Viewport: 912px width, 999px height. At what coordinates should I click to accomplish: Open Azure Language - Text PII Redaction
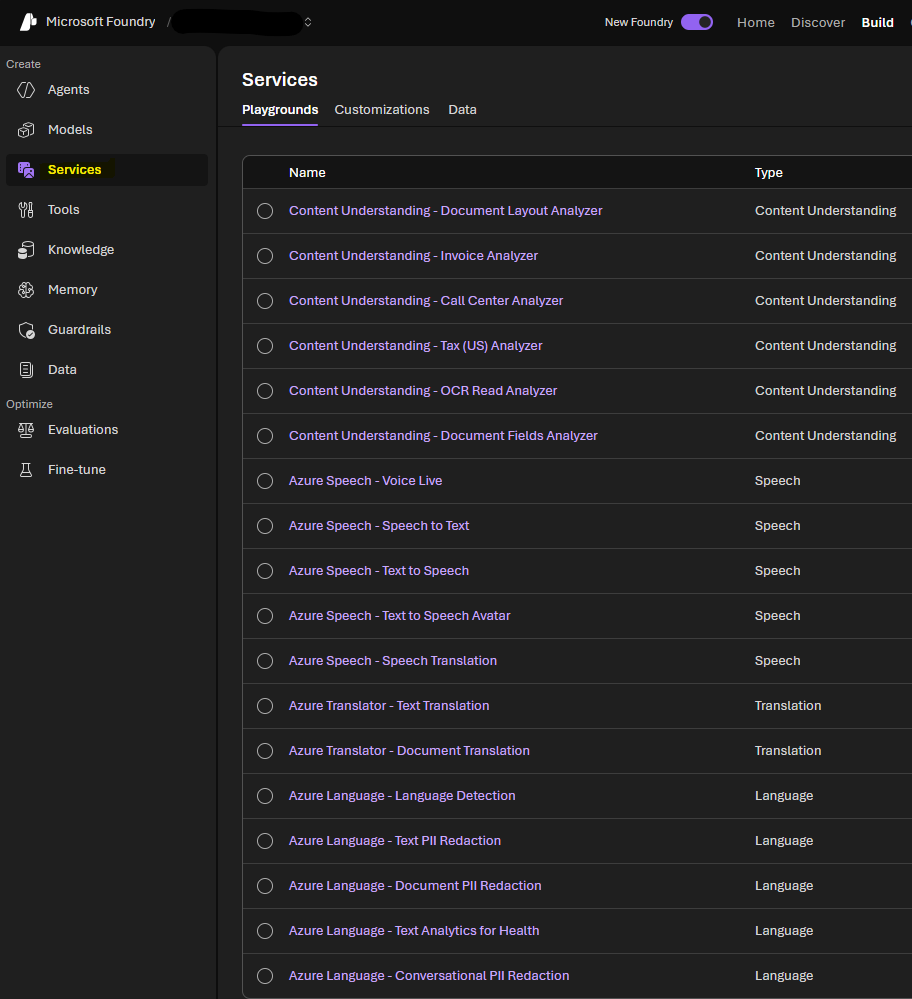coord(394,840)
